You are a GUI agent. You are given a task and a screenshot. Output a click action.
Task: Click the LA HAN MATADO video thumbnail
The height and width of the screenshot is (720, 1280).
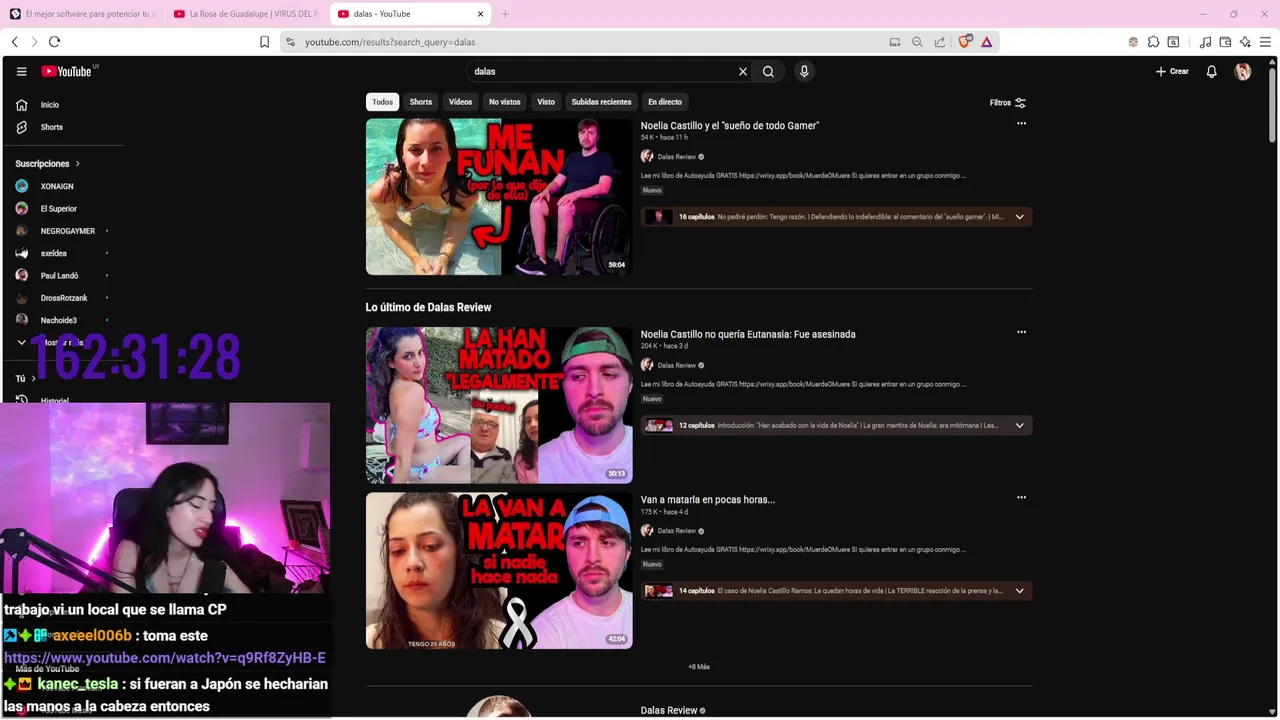499,405
